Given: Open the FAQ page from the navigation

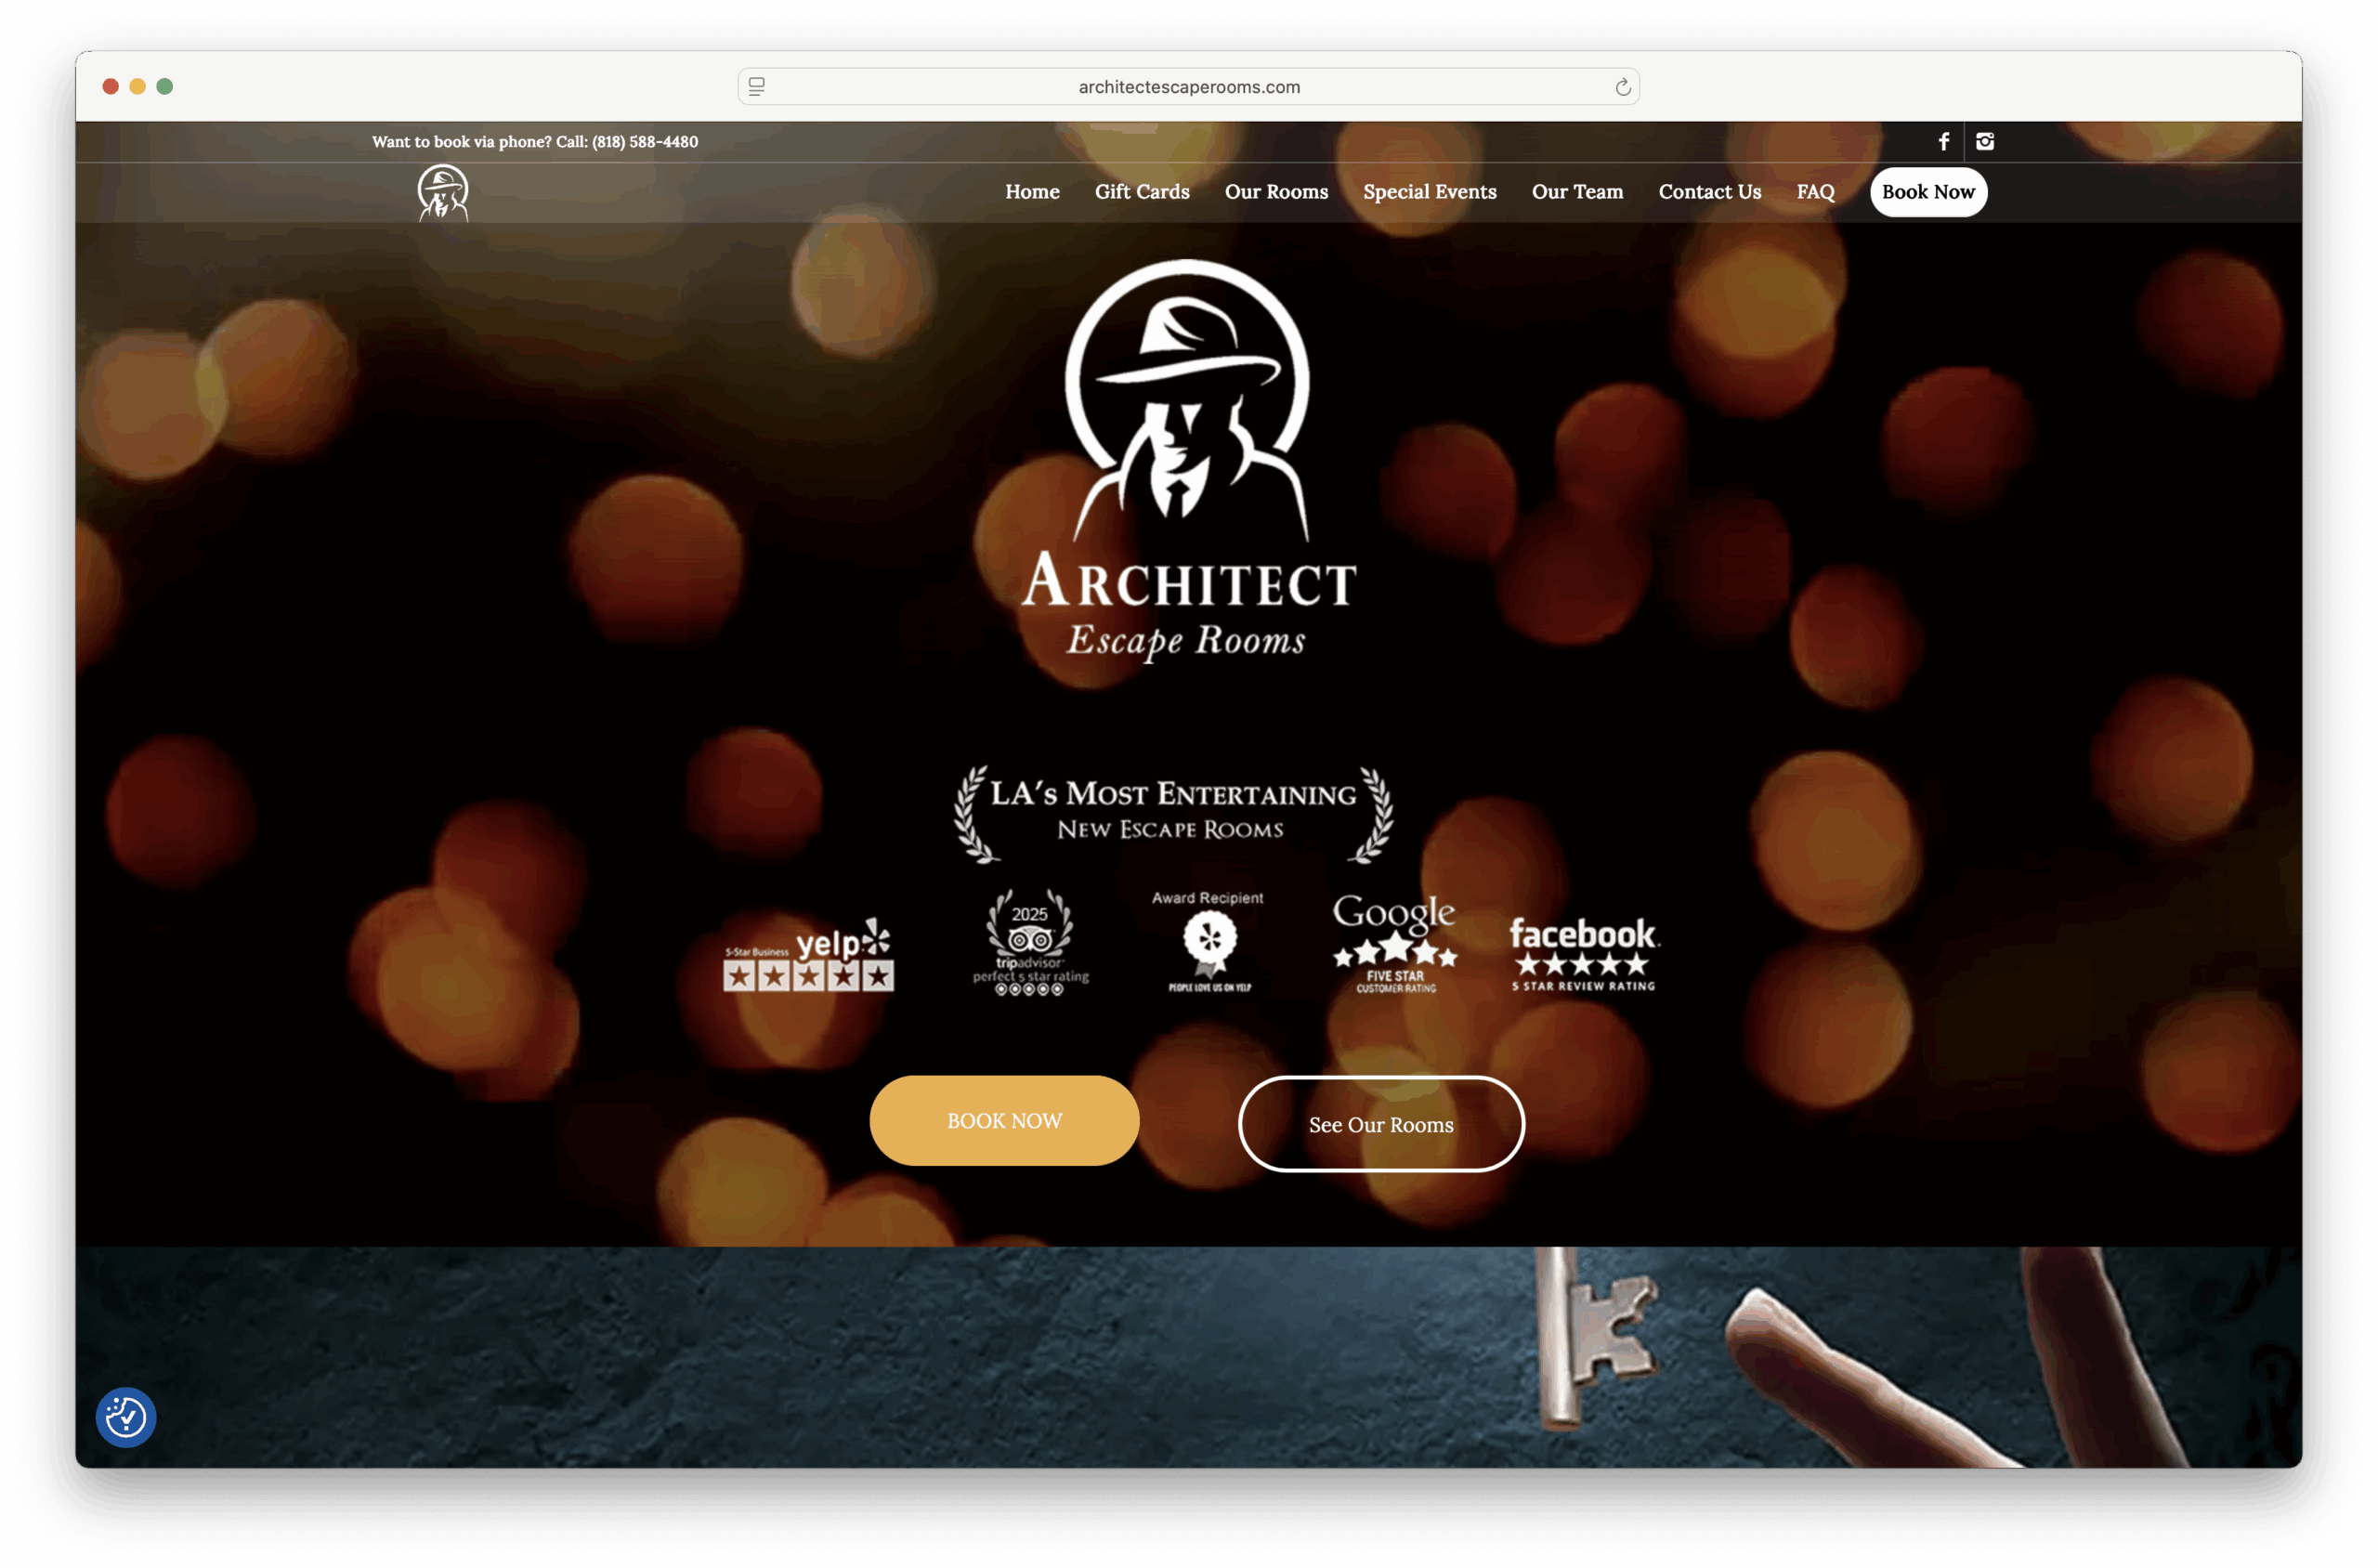Looking at the screenshot, I should pyautogui.click(x=1815, y=191).
